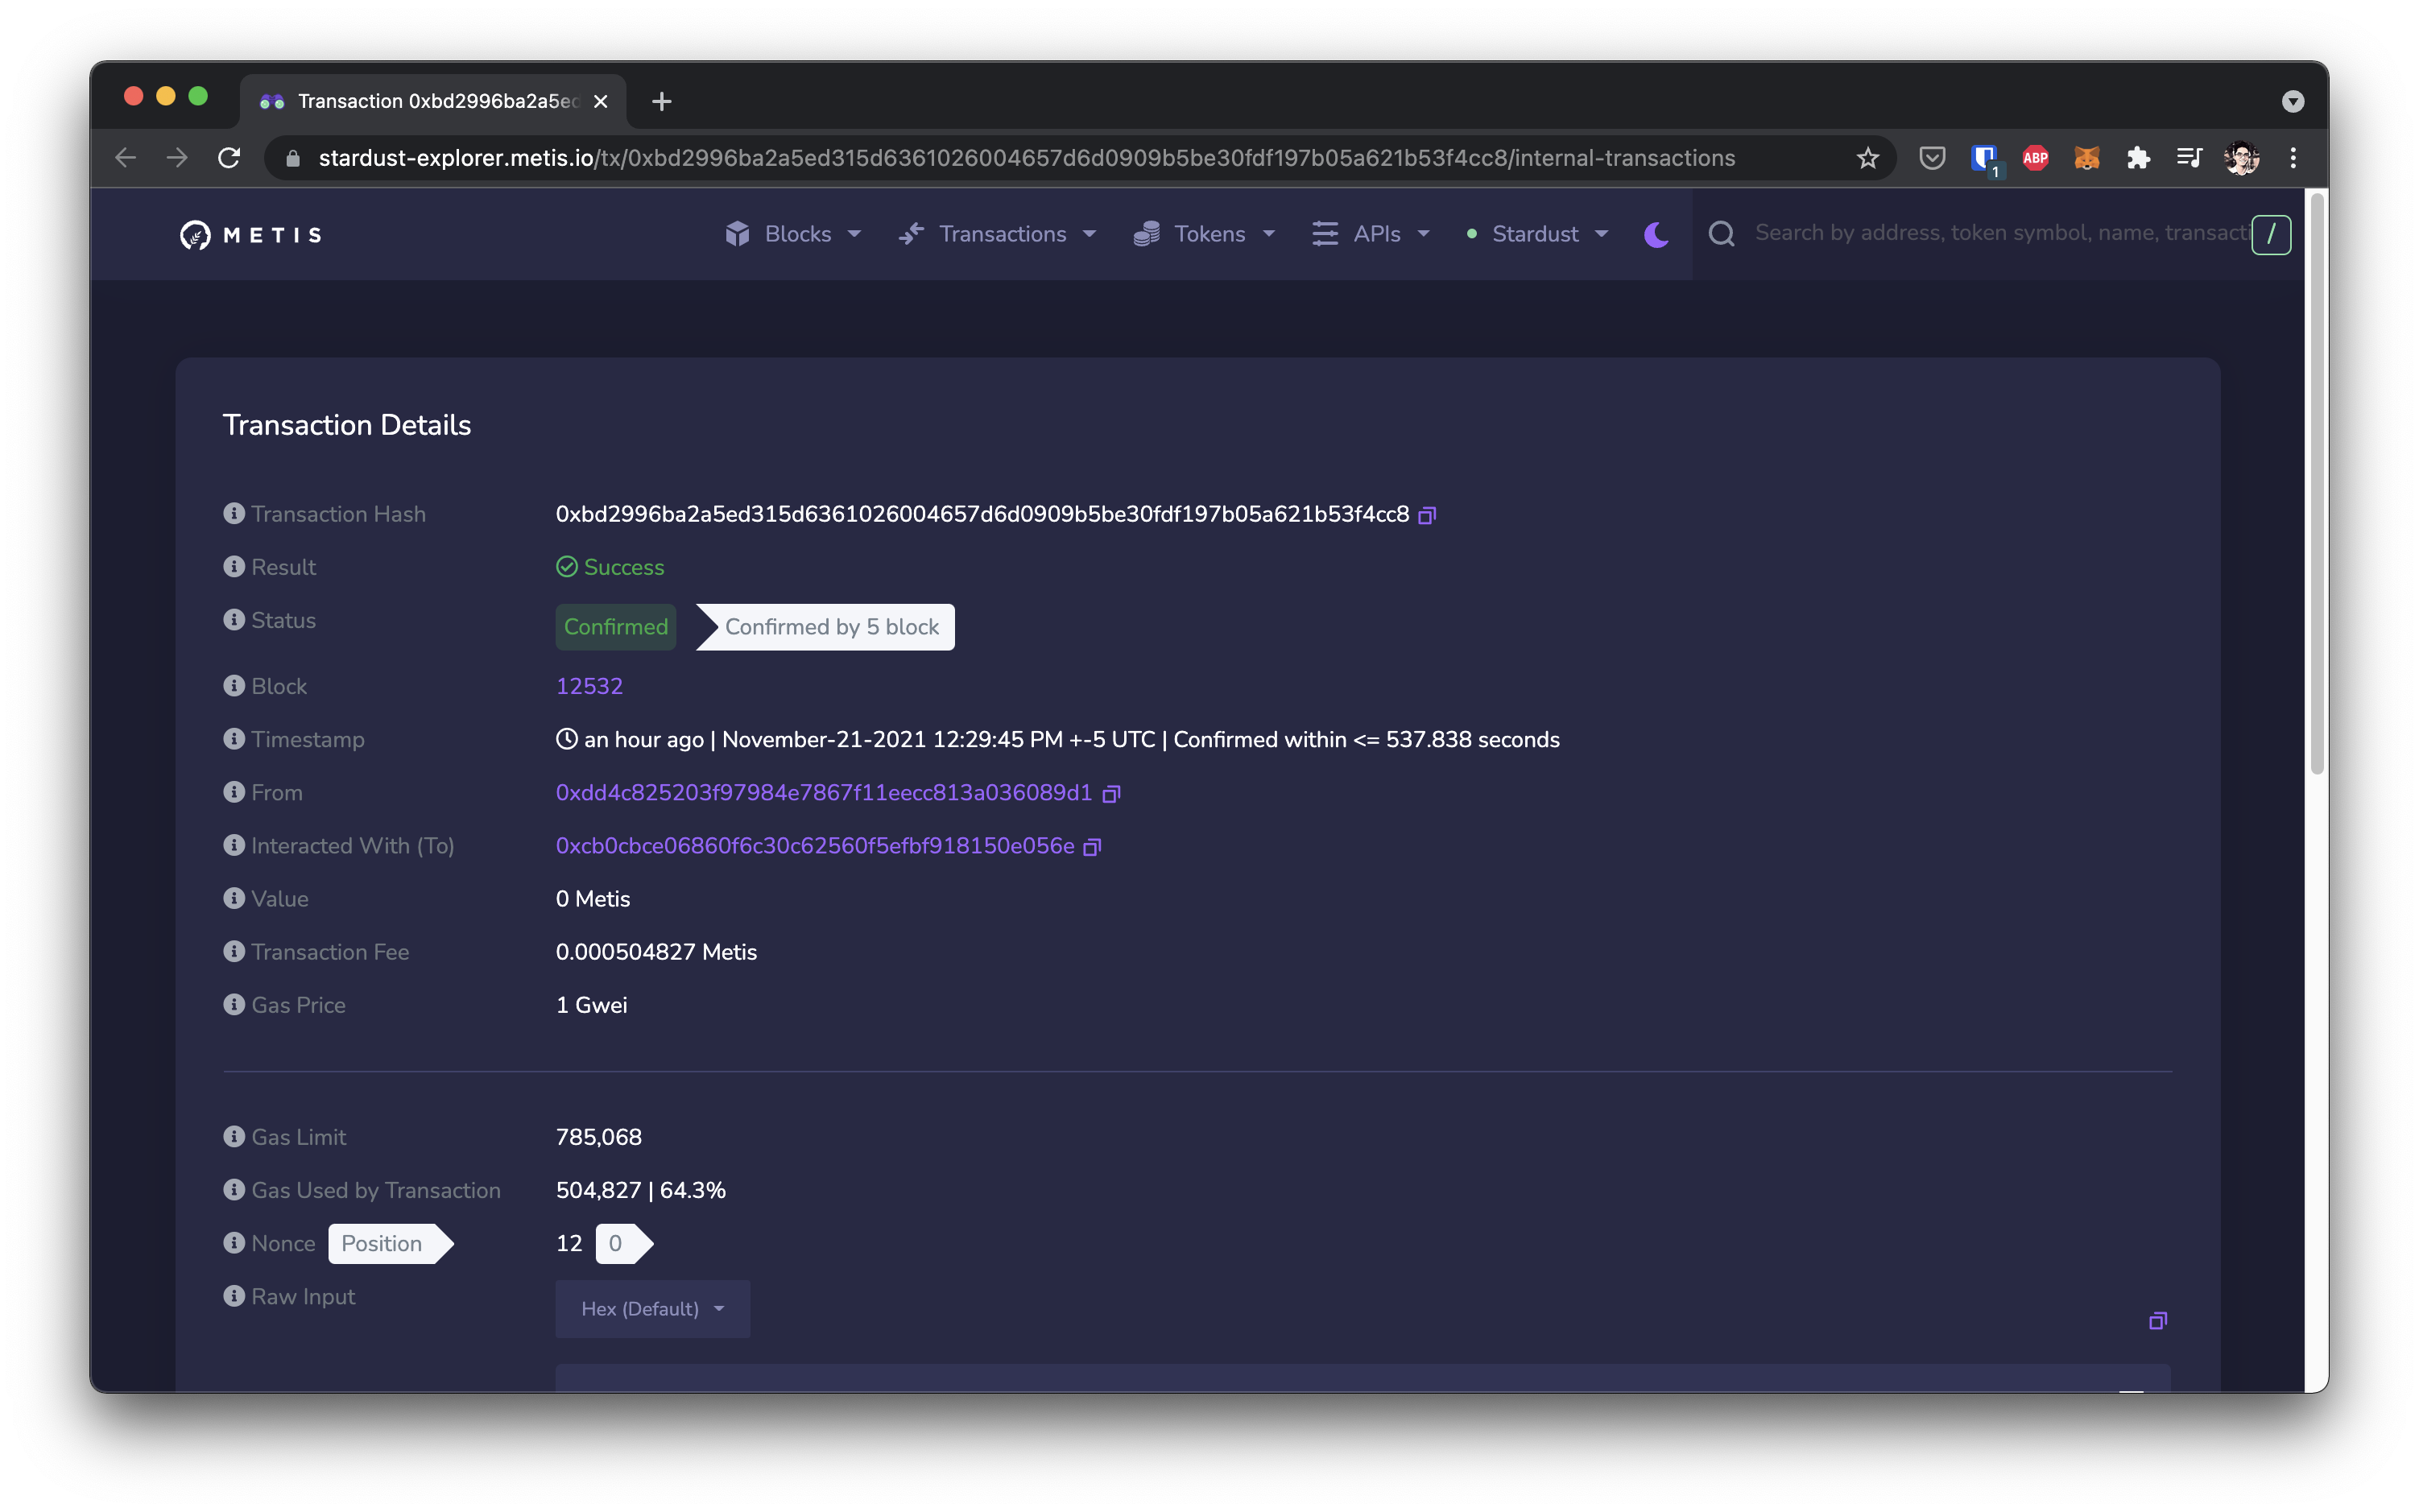
Task: Copy the raw input data icon
Action: (x=2157, y=1321)
